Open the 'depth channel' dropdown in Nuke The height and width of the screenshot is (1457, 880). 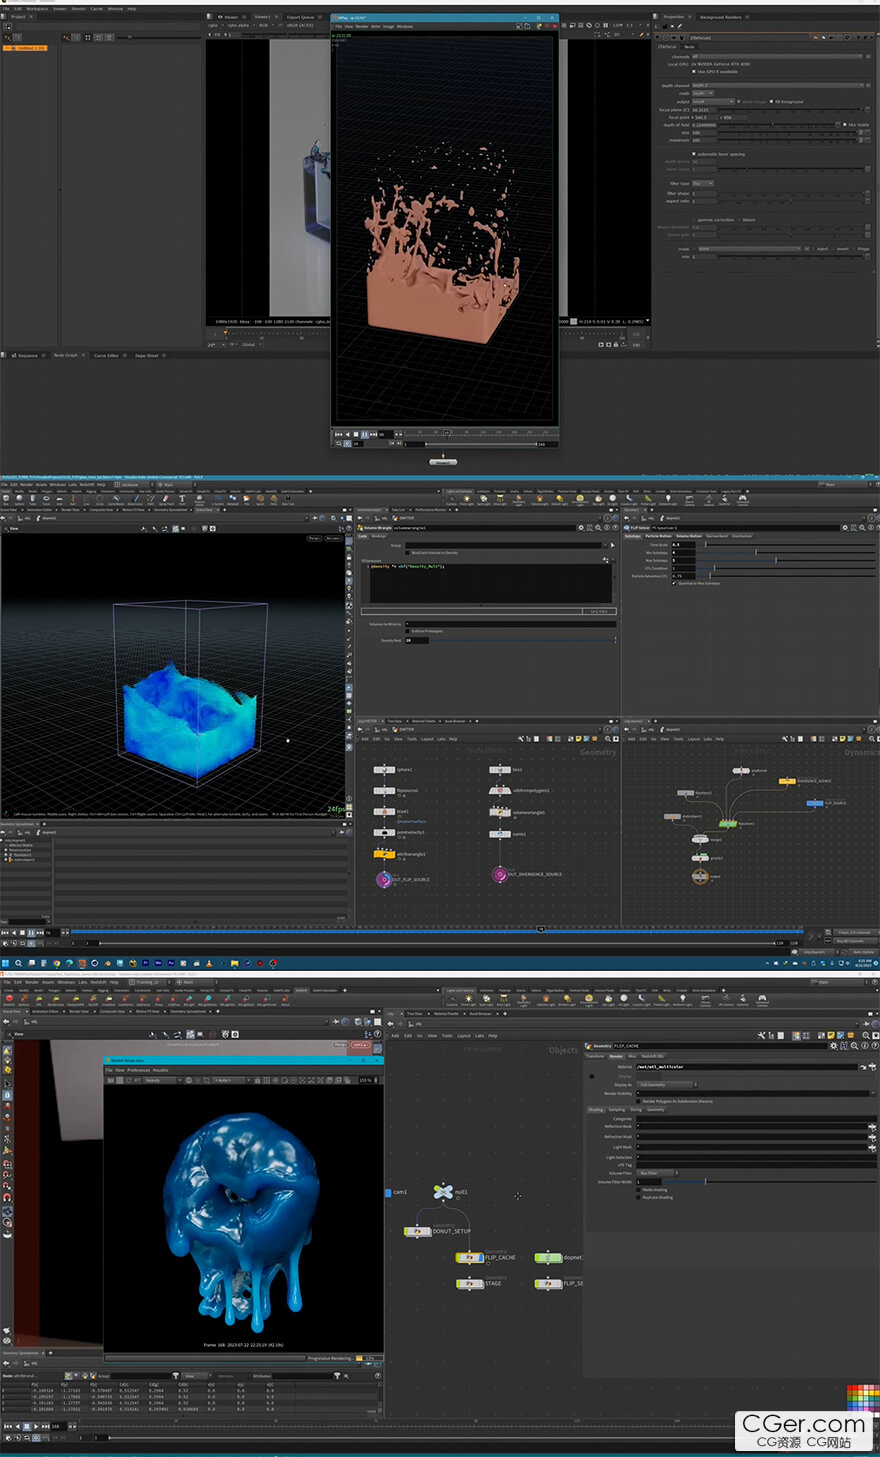pos(778,85)
